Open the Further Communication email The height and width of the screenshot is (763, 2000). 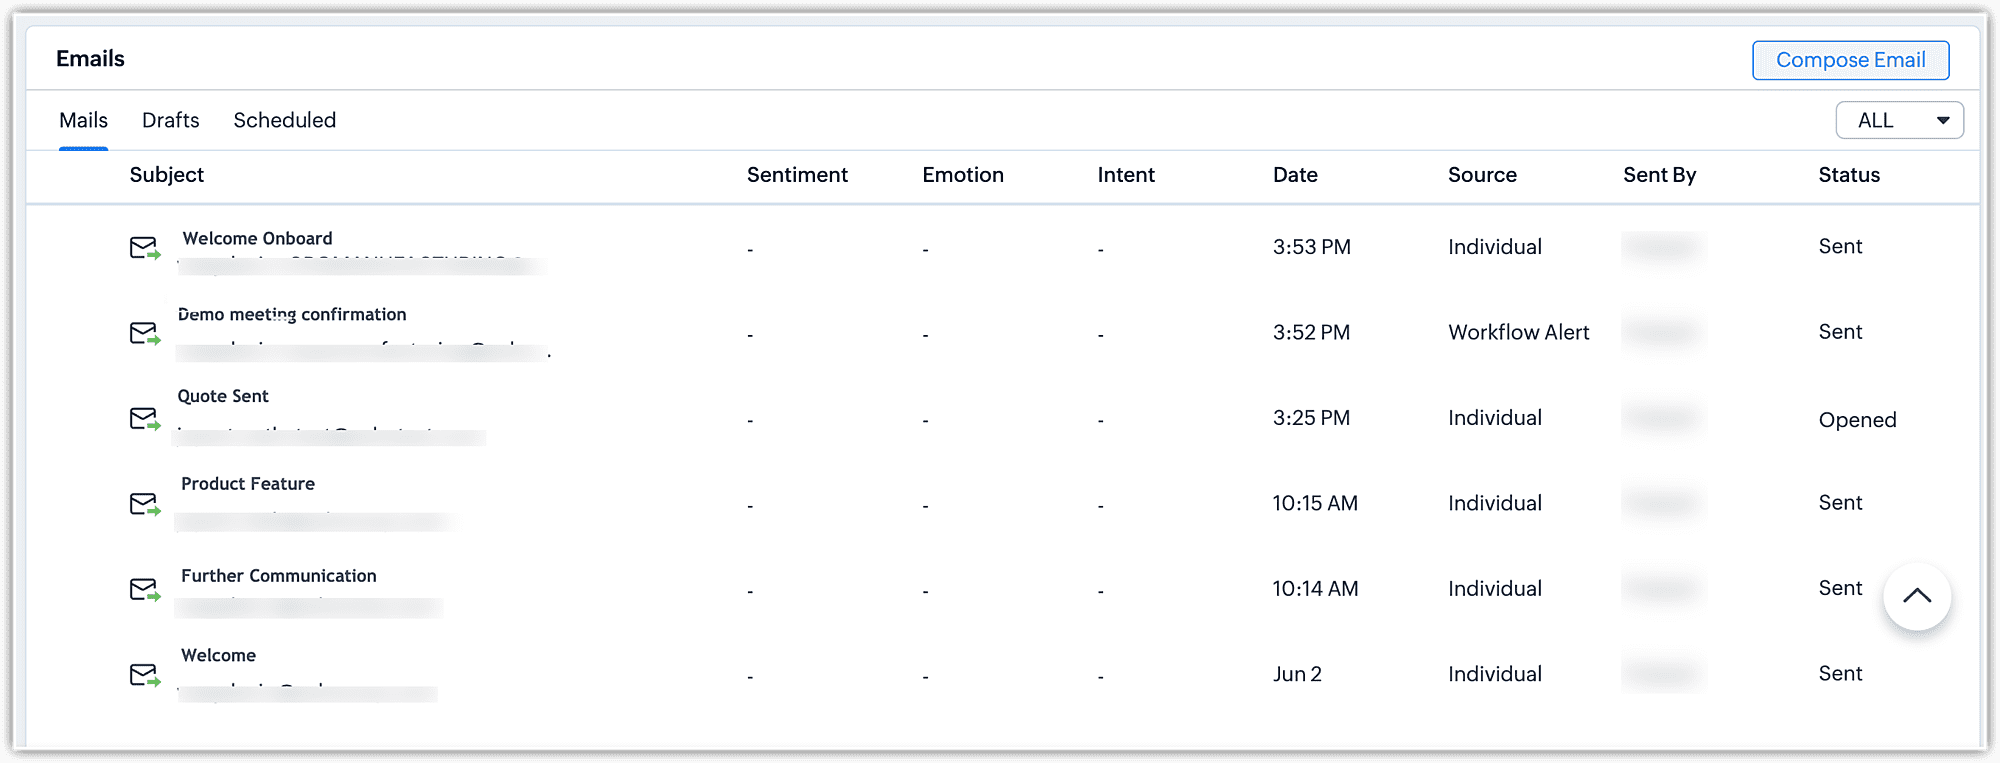(279, 576)
